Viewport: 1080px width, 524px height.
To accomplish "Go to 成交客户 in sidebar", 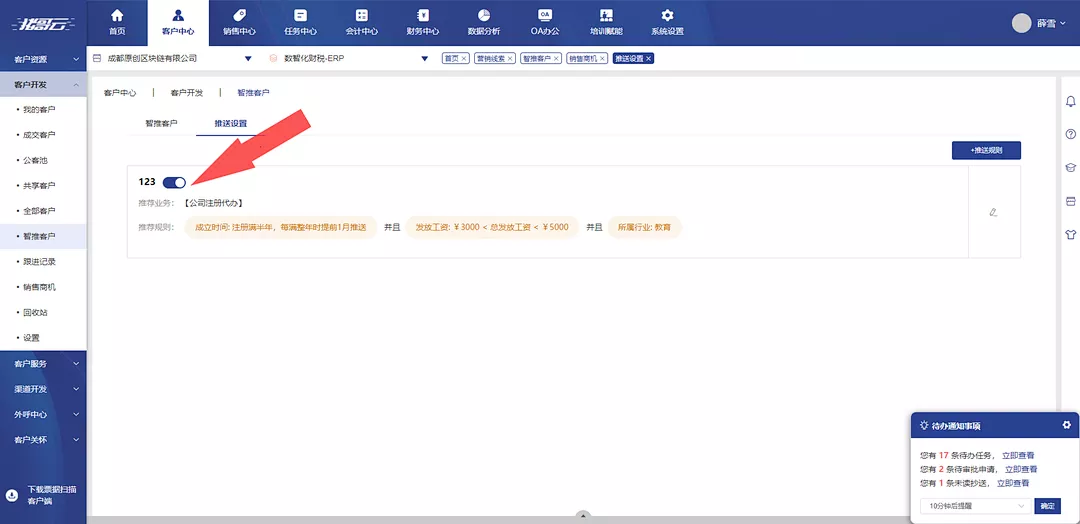I will [39, 135].
